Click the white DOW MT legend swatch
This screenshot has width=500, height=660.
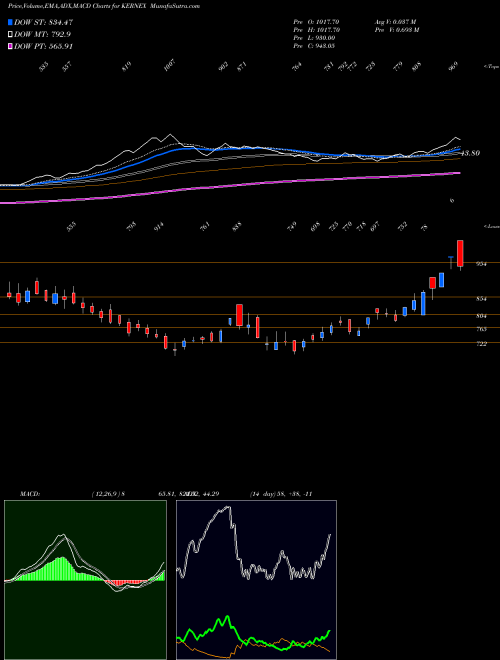10,35
